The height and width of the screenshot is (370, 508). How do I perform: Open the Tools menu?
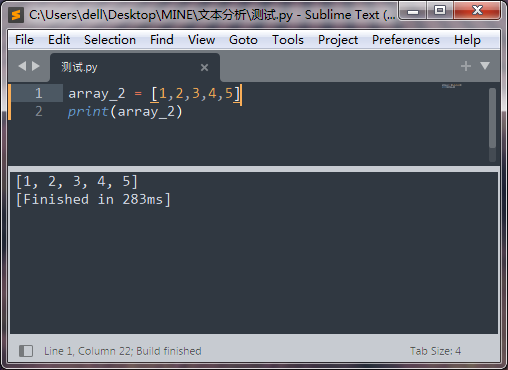pyautogui.click(x=288, y=40)
